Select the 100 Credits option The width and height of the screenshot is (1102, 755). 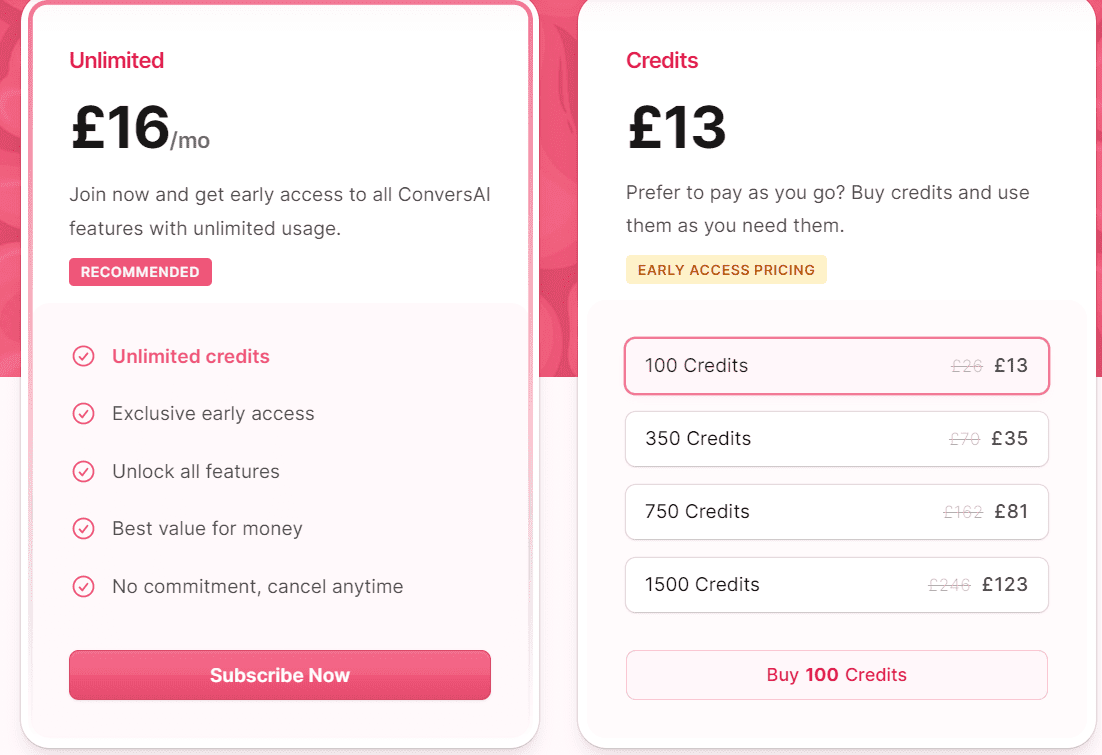[837, 366]
